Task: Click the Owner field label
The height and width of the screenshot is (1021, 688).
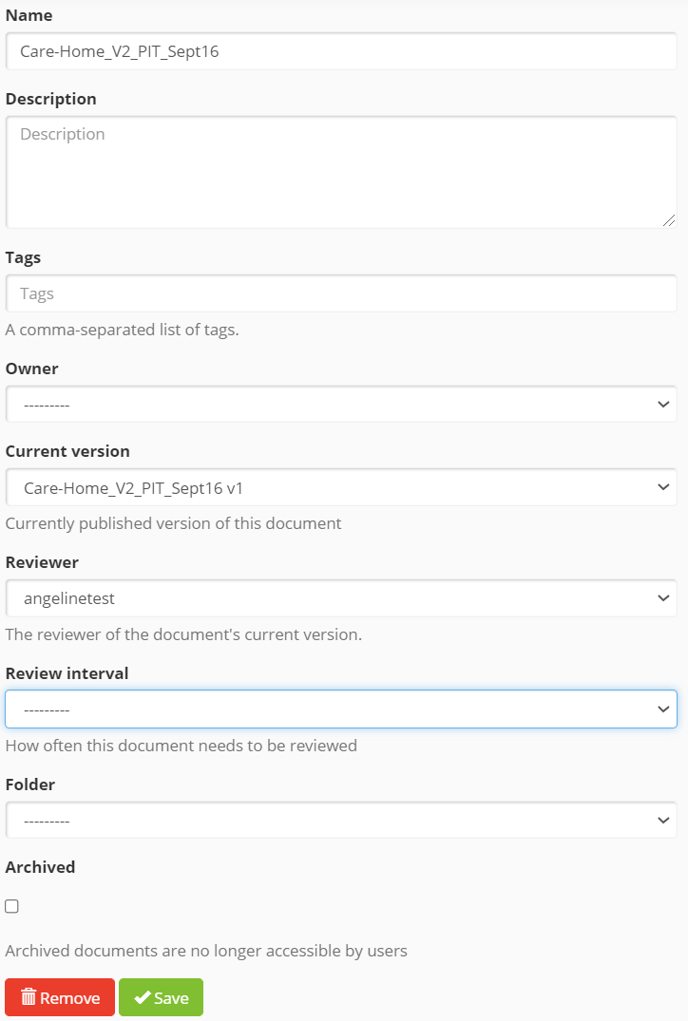Action: click(x=32, y=369)
